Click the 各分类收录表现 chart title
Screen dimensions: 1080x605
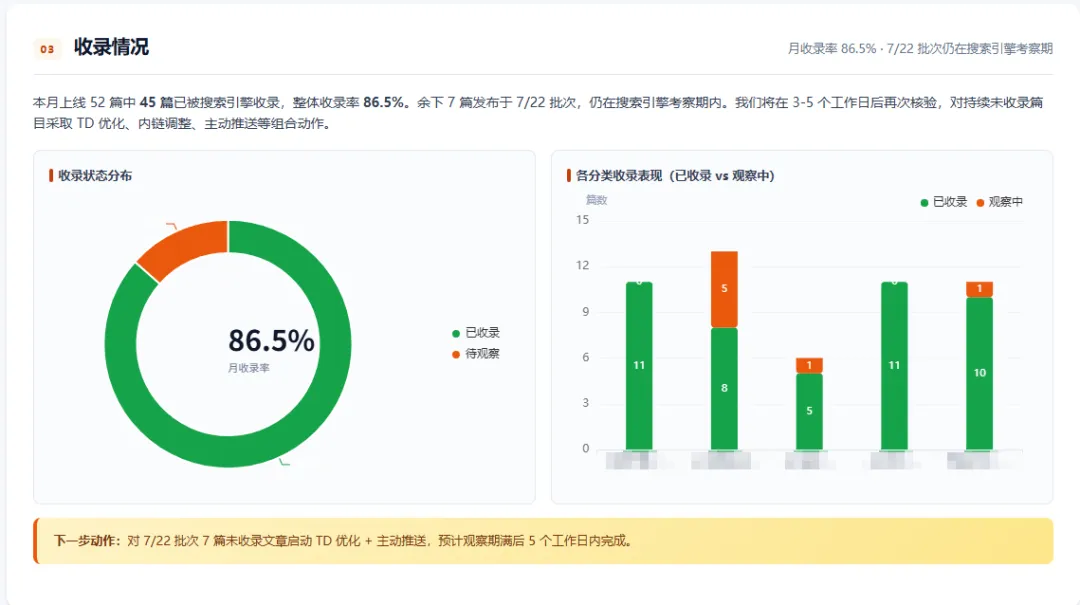tap(675, 176)
